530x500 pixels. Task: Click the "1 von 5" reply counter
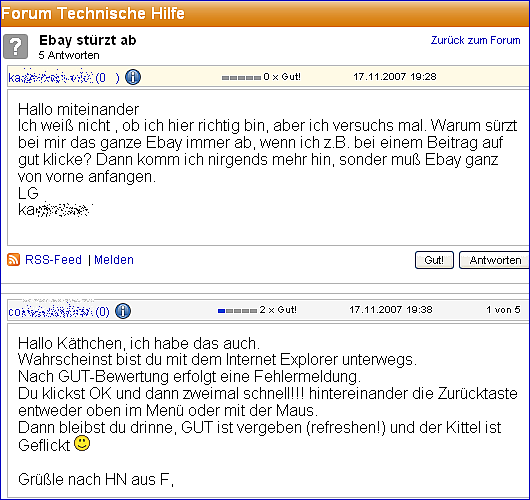503,310
